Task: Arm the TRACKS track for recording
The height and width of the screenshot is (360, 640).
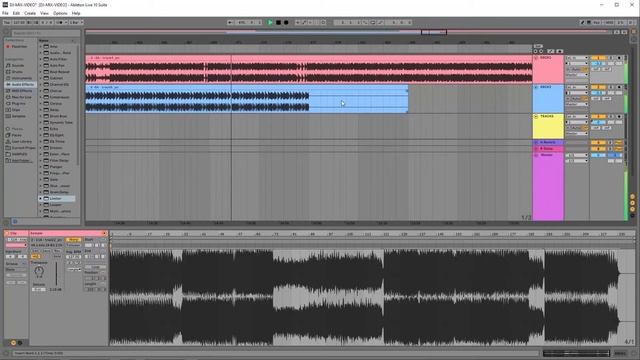Action: 619,117
